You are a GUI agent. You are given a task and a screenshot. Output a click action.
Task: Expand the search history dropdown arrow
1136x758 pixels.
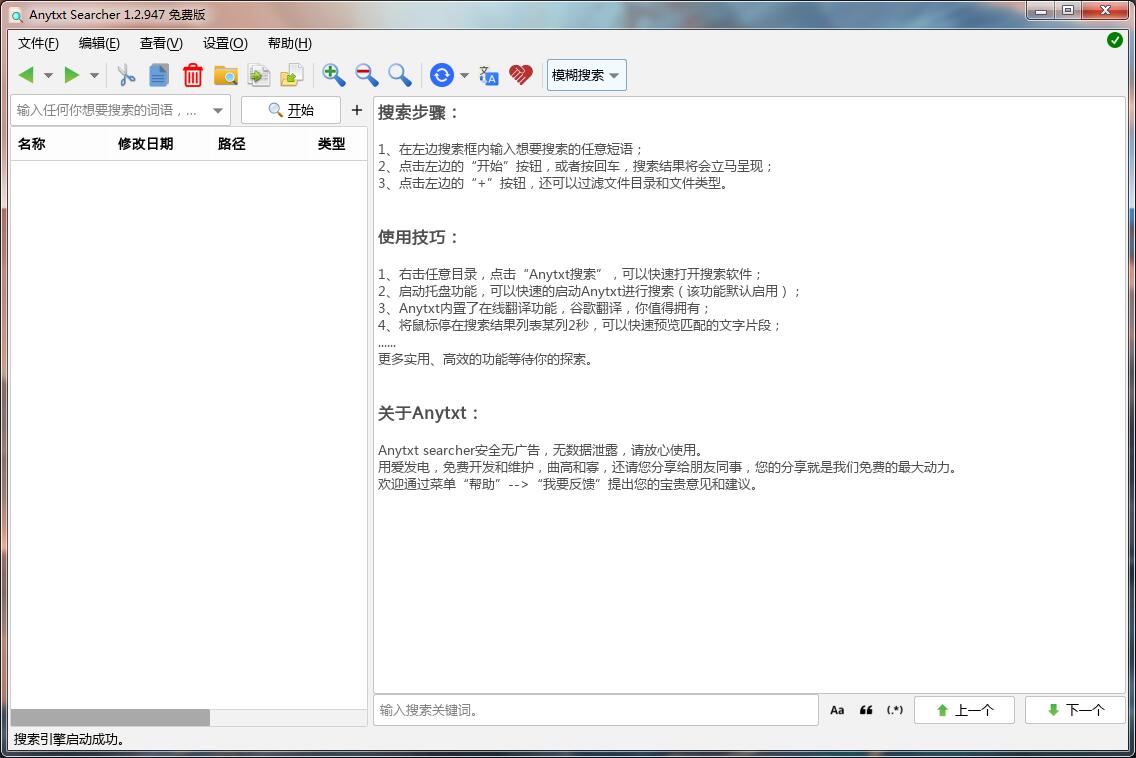click(218, 111)
